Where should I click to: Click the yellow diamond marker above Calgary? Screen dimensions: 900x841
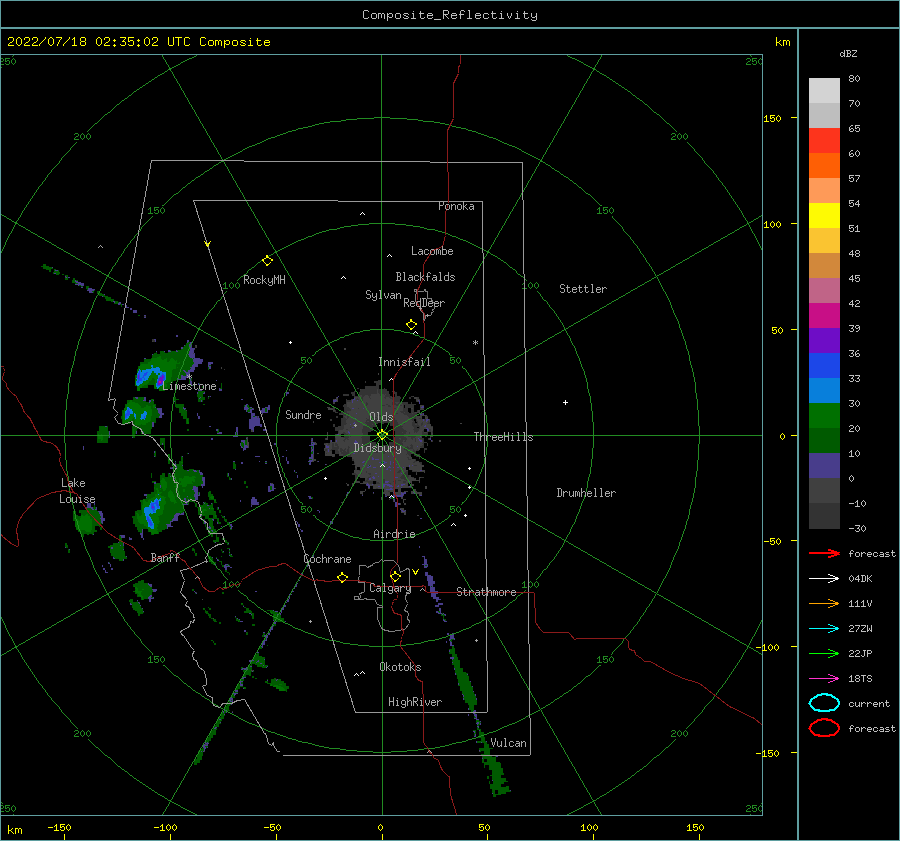coord(395,576)
